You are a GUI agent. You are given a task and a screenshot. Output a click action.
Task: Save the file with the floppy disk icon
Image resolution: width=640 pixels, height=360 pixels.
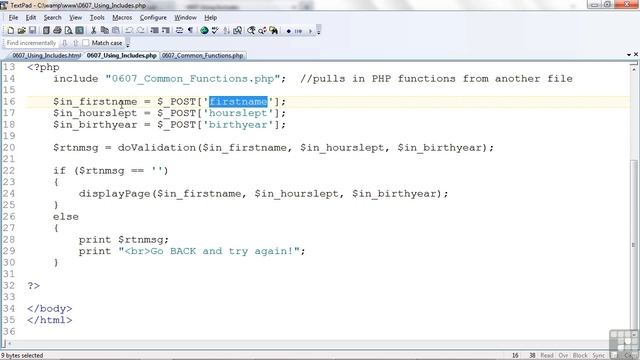[x=32, y=30]
